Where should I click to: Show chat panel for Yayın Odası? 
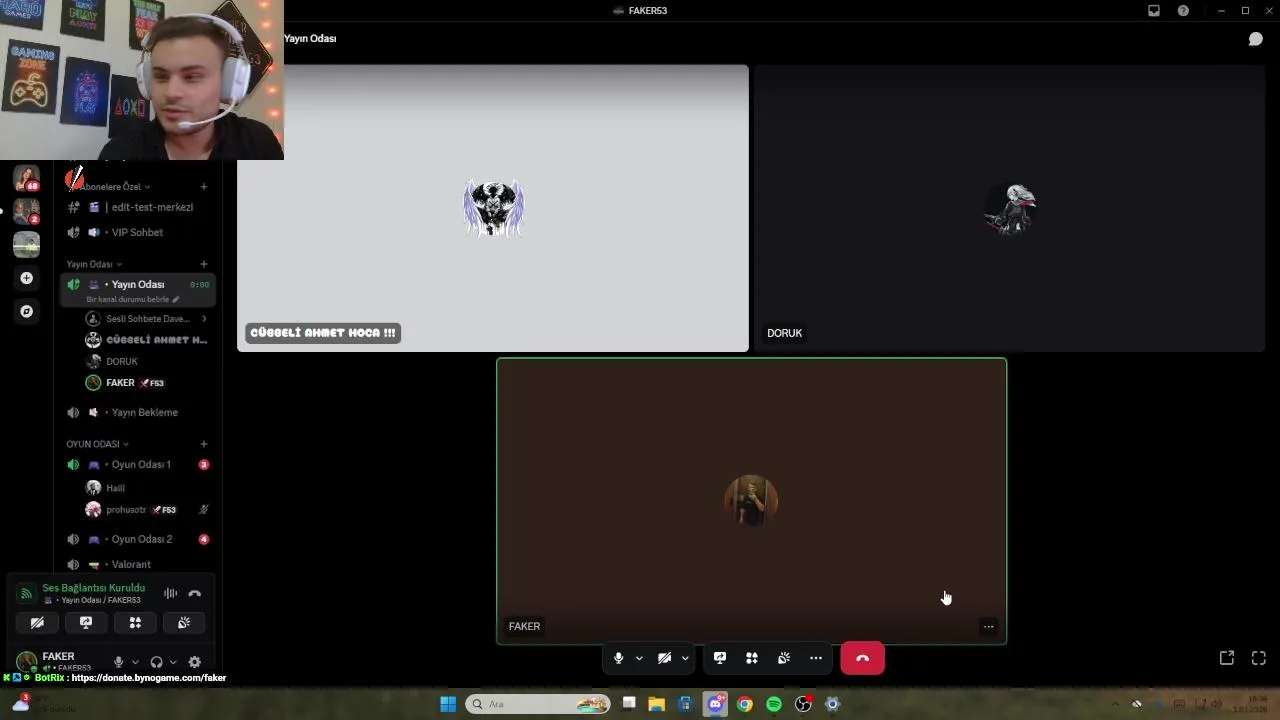coord(1255,39)
